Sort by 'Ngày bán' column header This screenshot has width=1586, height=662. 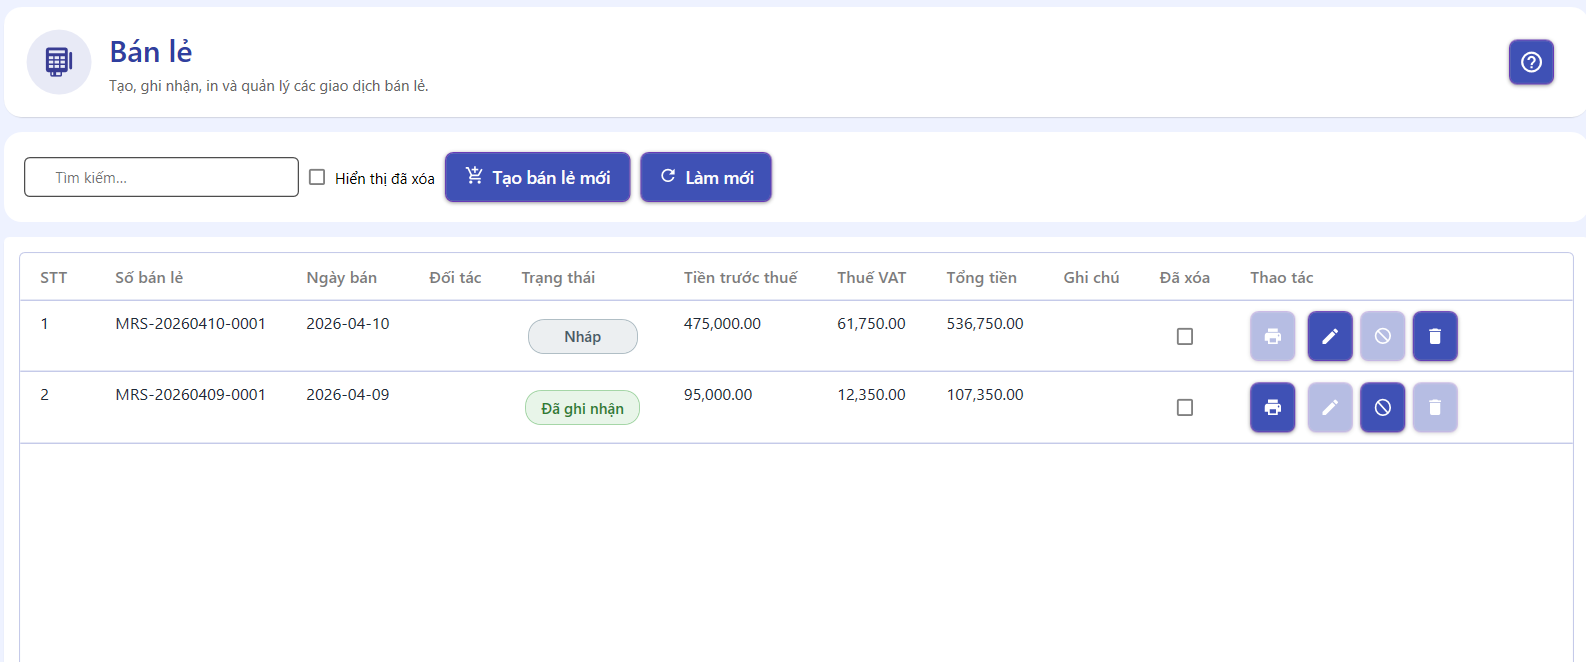[x=341, y=277]
